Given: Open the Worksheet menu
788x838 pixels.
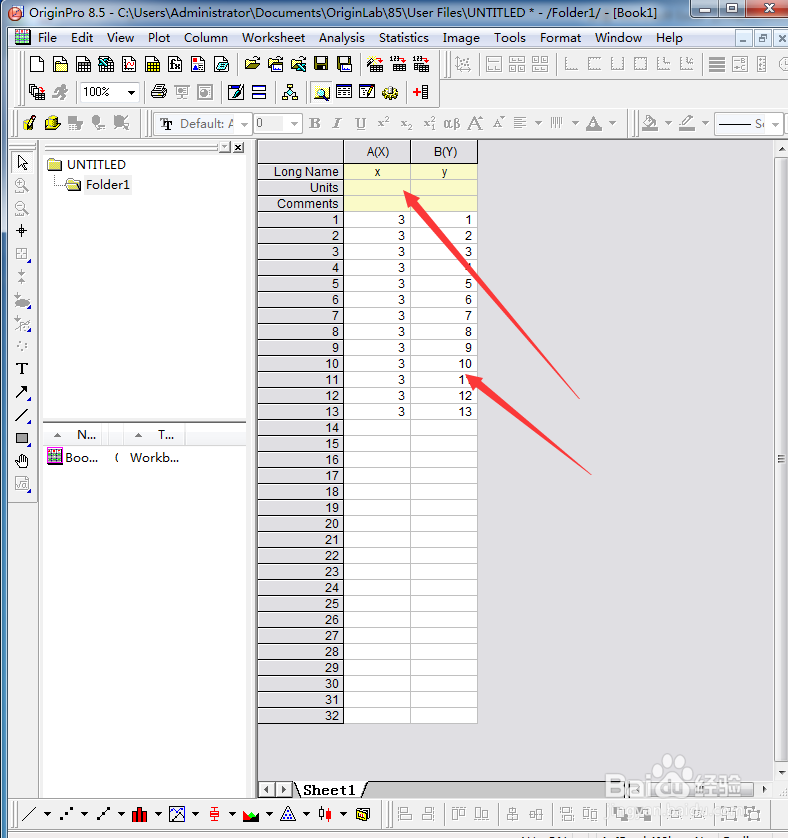Looking at the screenshot, I should point(273,38).
